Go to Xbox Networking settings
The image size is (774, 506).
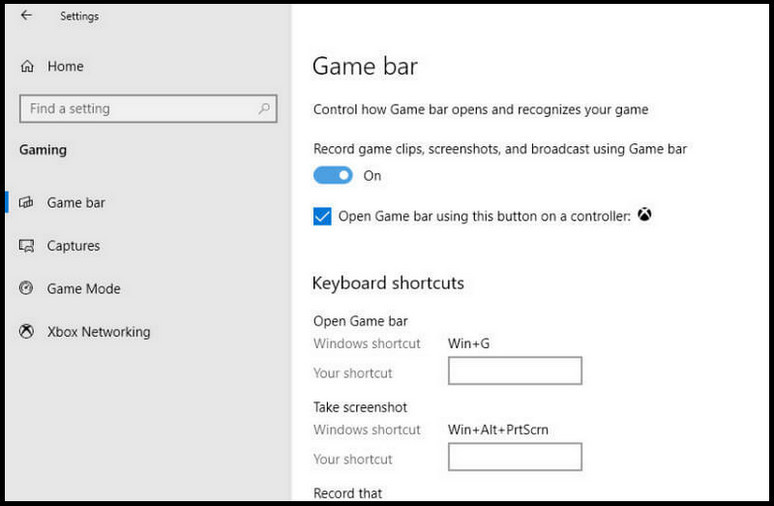click(x=98, y=332)
